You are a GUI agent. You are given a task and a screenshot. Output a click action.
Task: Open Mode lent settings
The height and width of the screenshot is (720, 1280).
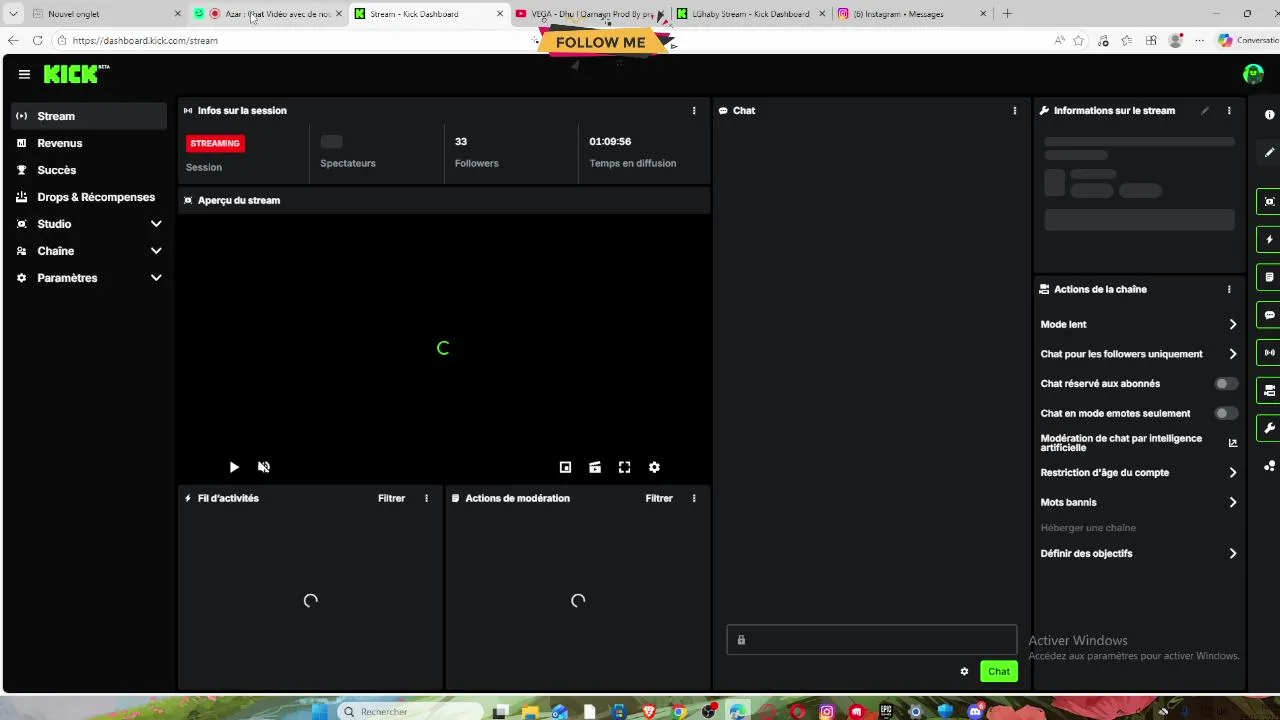pos(1139,324)
